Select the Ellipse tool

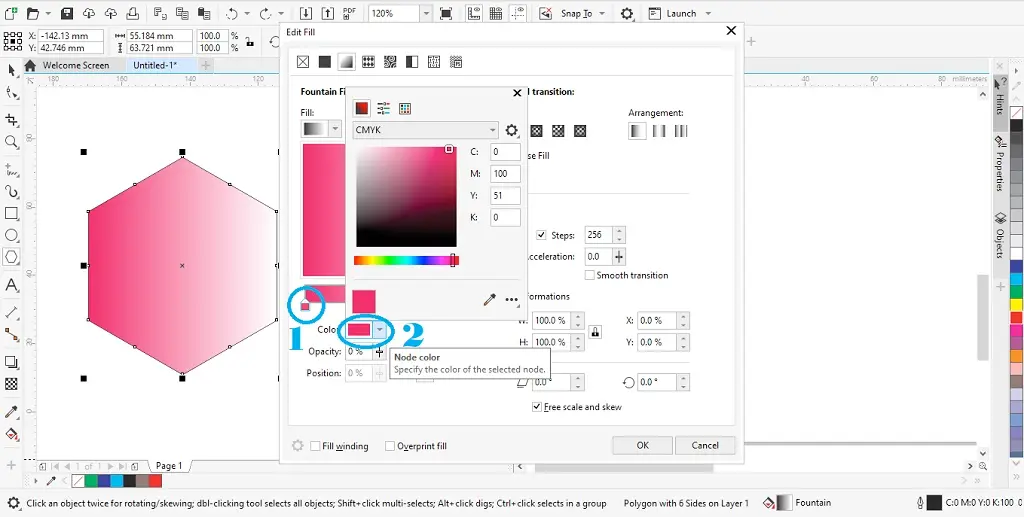[11, 235]
